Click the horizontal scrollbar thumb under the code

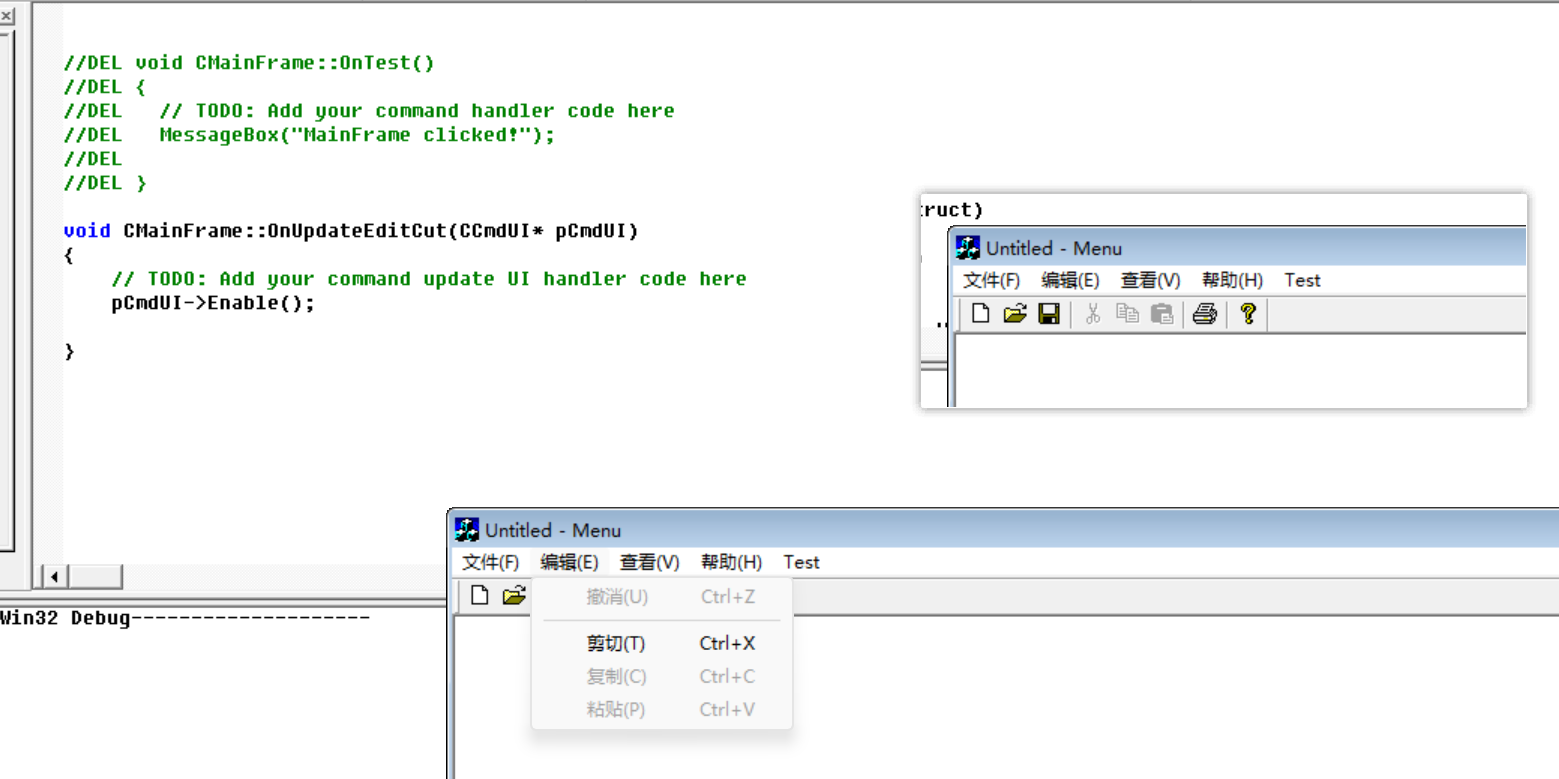click(x=96, y=576)
